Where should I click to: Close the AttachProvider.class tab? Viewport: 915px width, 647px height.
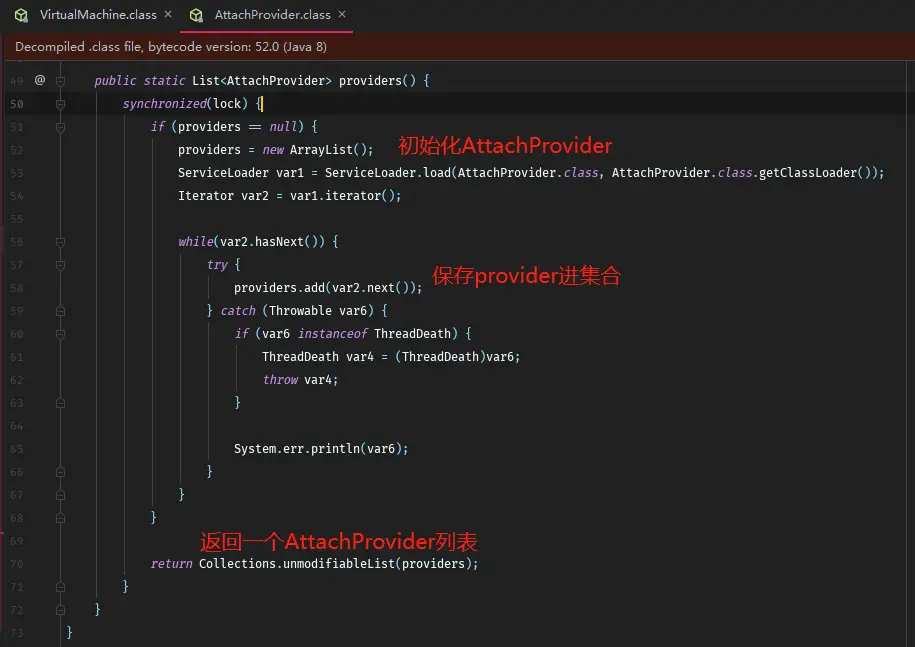(342, 14)
